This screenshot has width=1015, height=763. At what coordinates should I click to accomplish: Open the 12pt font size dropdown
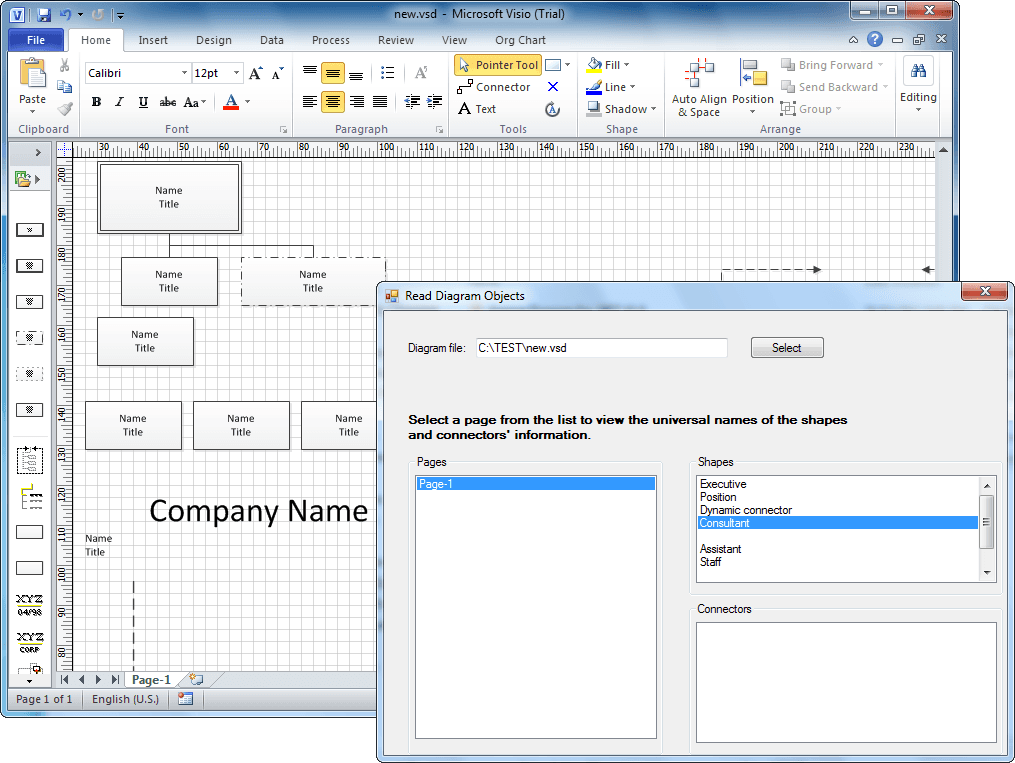[236, 73]
